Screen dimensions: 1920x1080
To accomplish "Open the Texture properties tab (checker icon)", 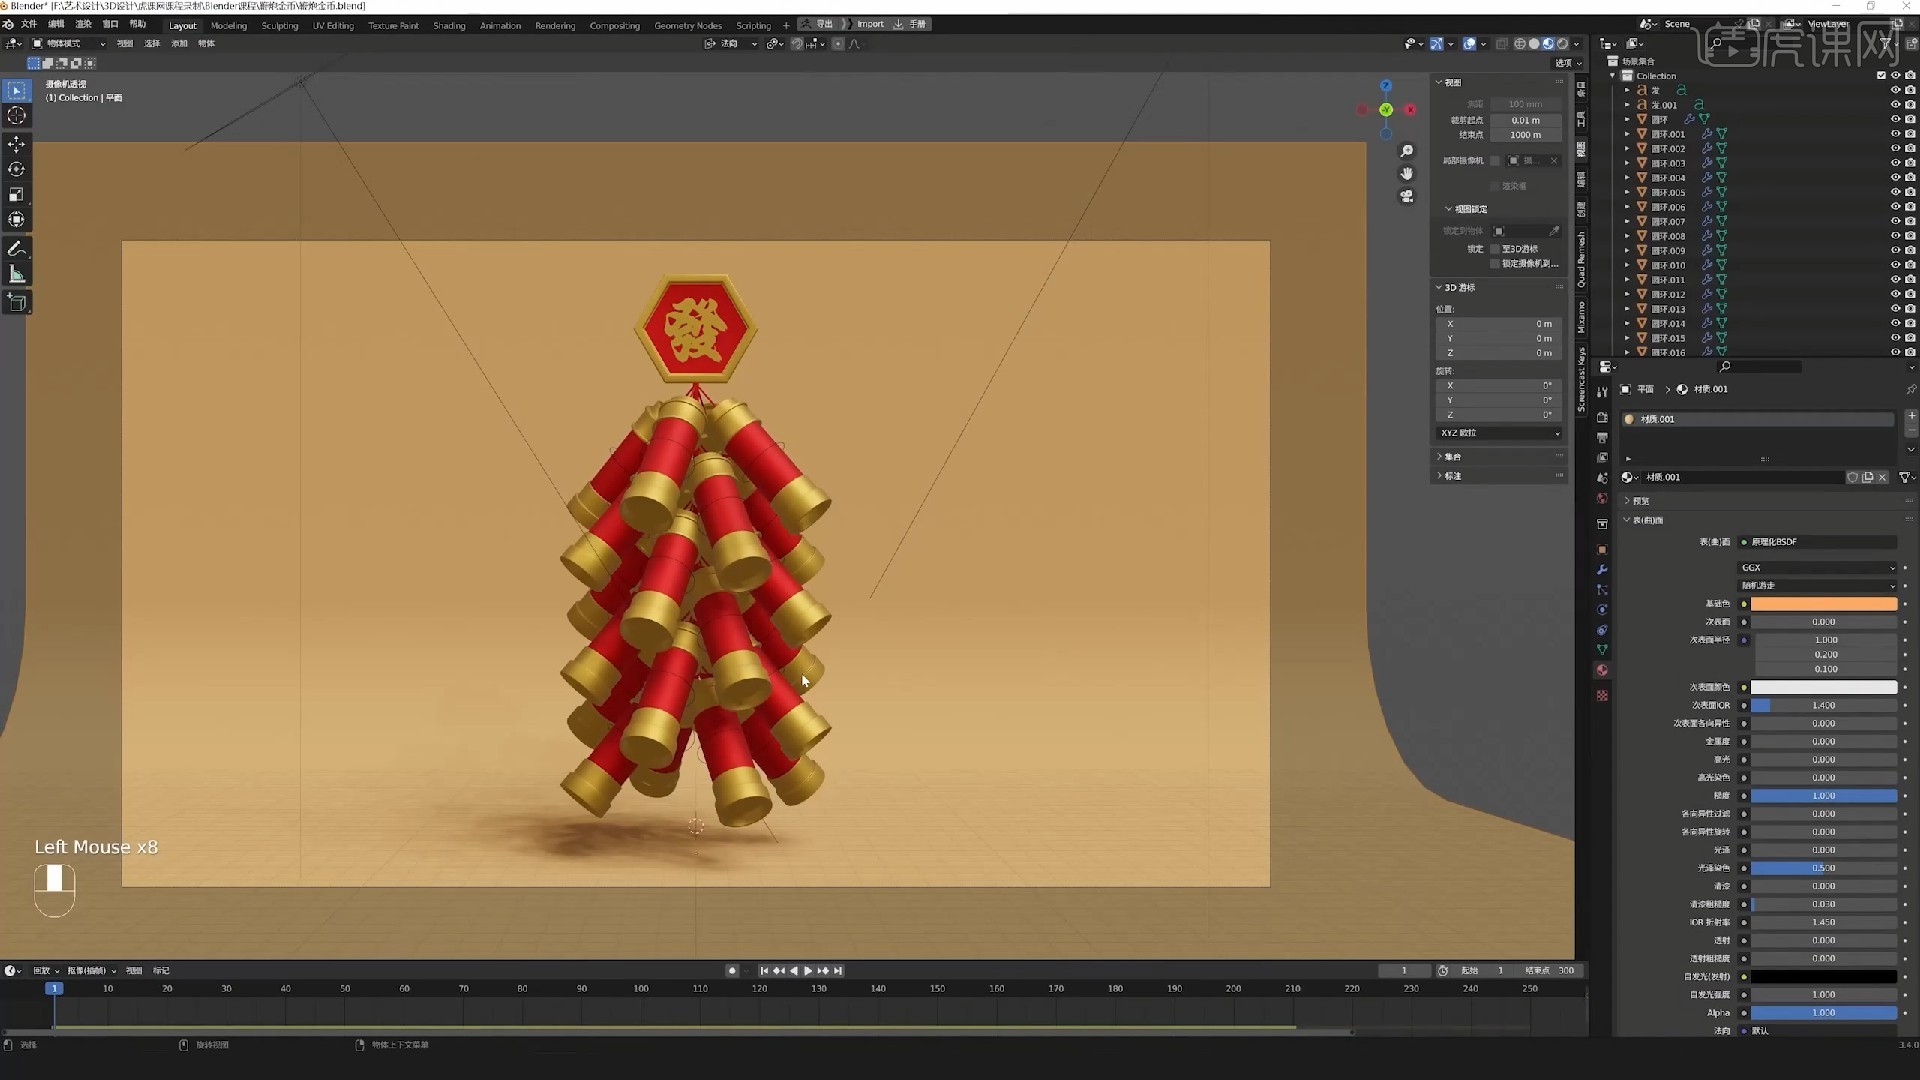I will click(x=1602, y=695).
